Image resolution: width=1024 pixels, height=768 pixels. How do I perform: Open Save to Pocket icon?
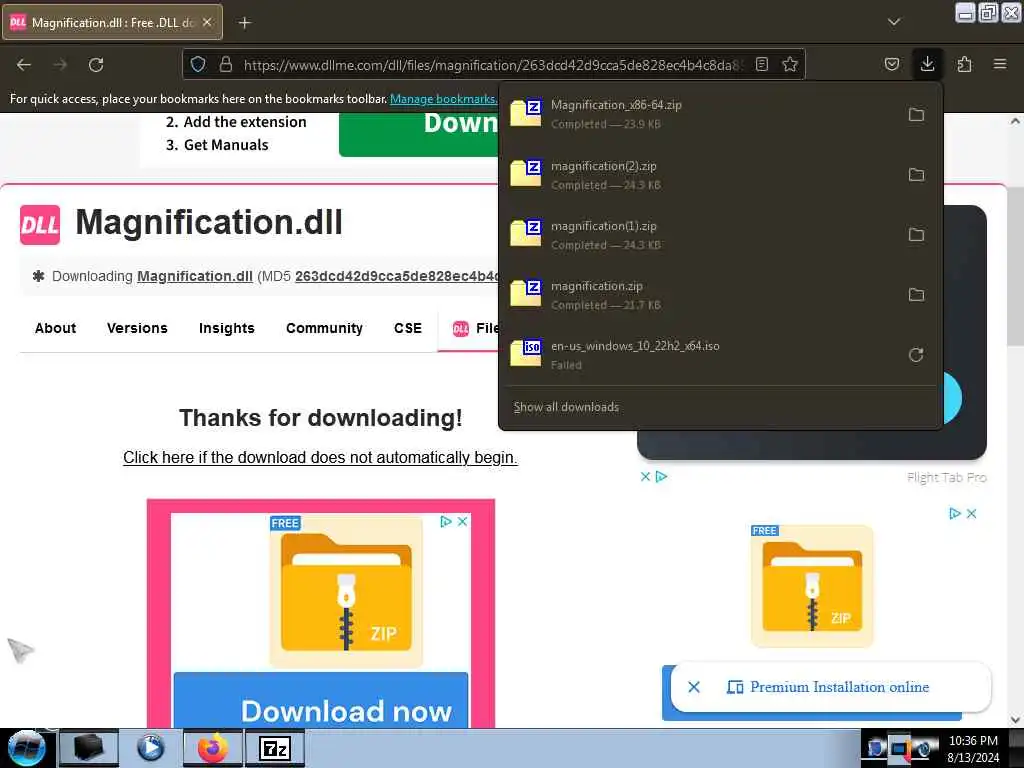tap(891, 64)
